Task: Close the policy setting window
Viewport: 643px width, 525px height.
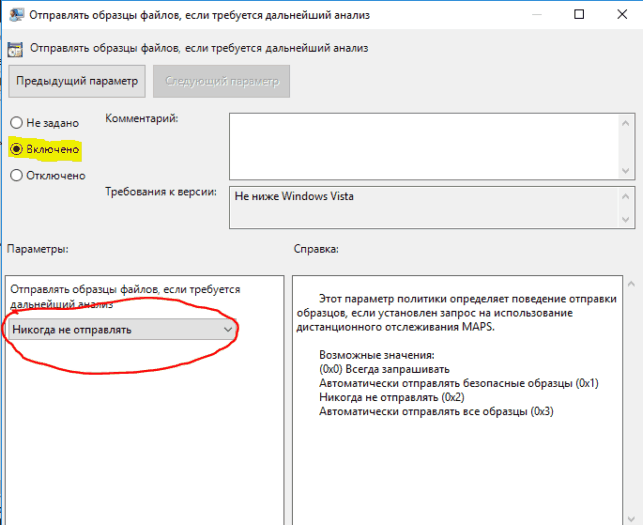Action: click(622, 14)
